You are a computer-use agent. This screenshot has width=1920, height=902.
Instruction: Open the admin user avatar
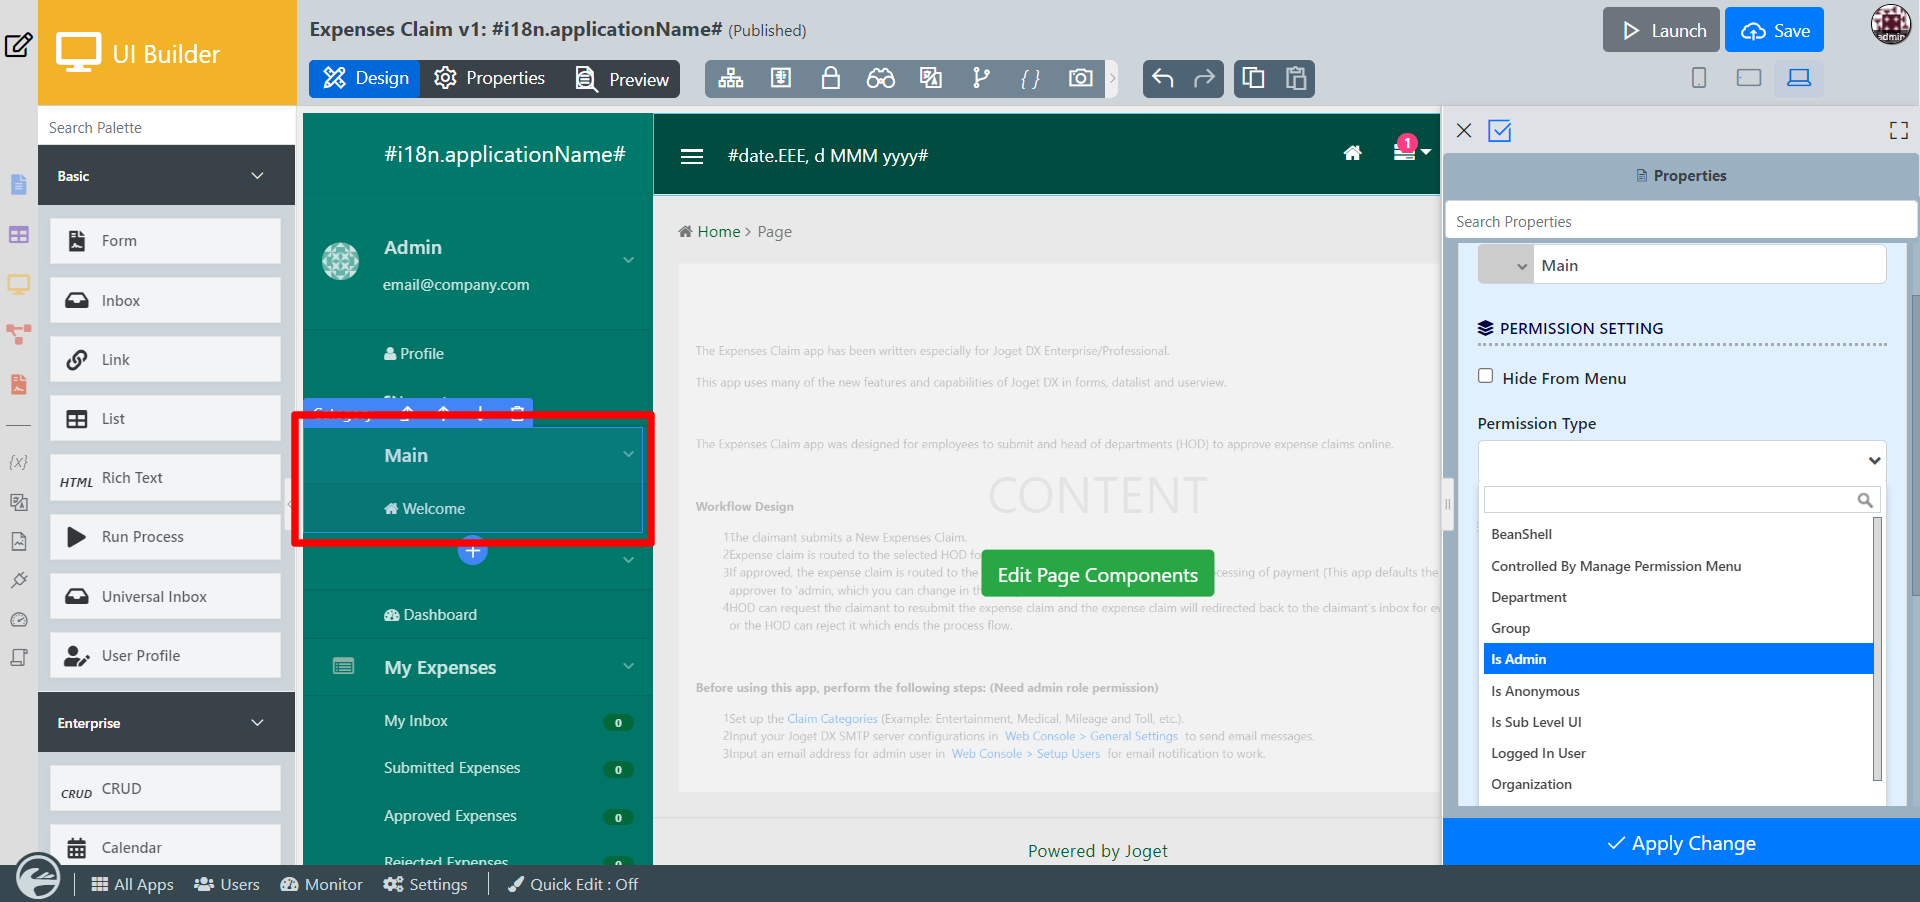[x=1891, y=25]
